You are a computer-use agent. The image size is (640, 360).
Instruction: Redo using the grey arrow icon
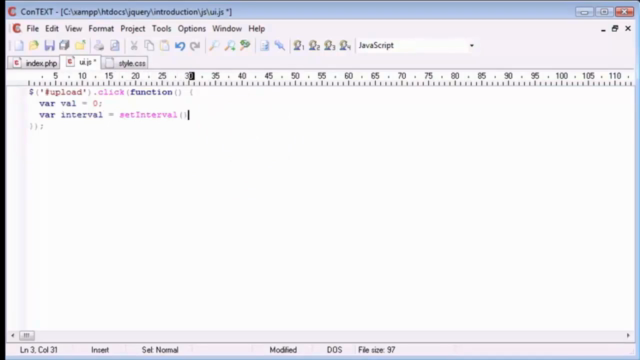coord(195,45)
